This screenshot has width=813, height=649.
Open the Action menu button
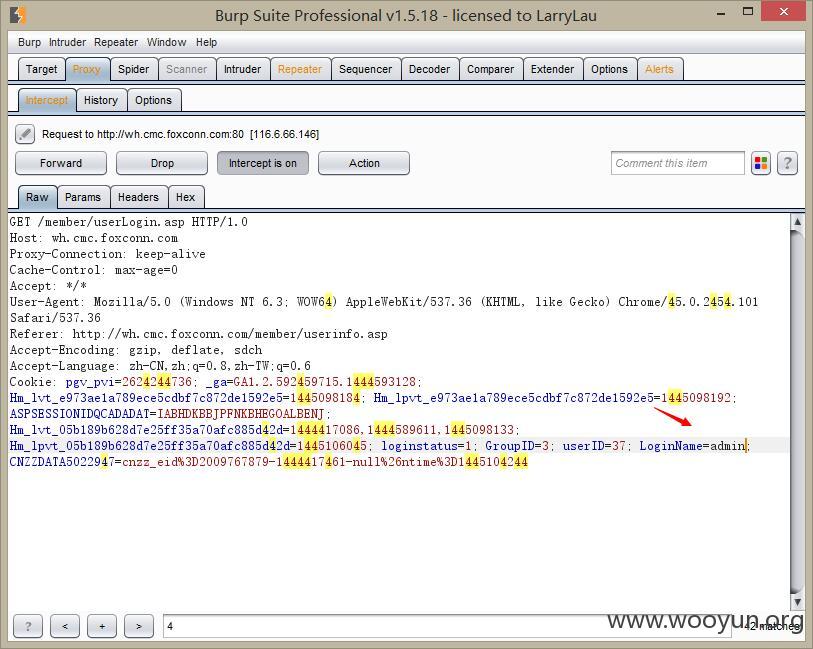point(364,163)
